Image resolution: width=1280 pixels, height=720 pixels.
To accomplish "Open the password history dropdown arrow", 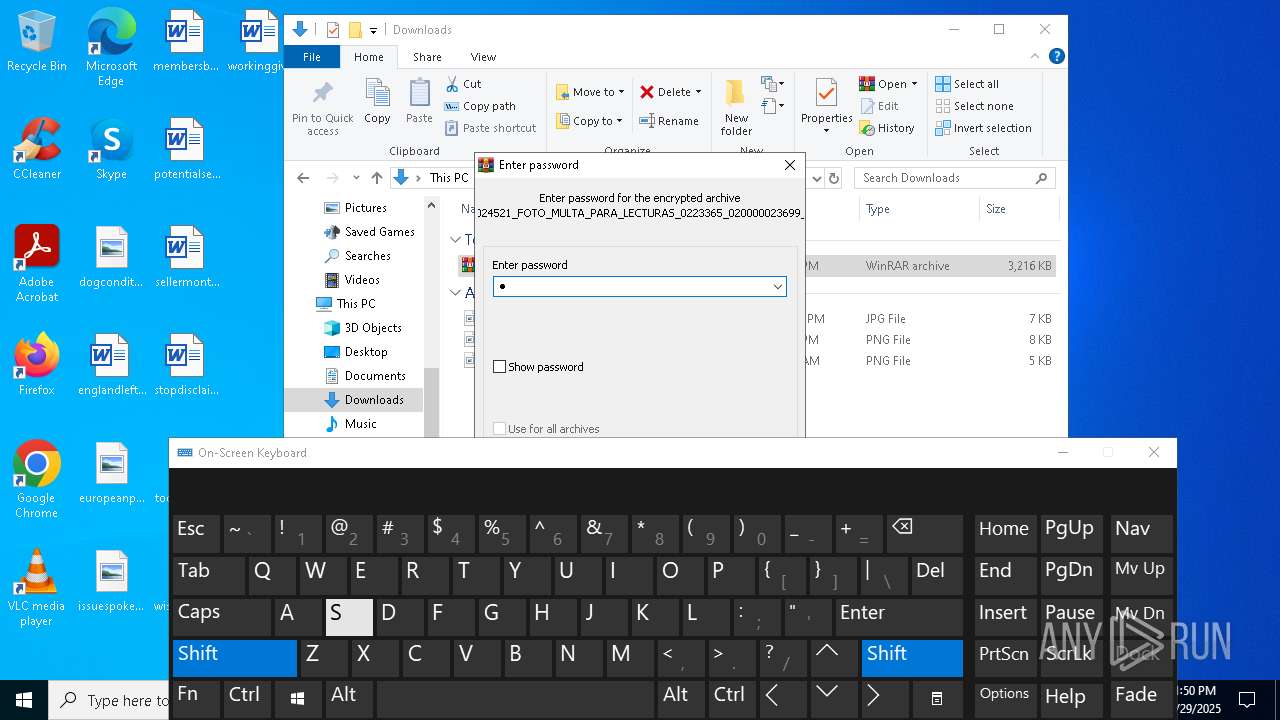I will click(x=777, y=287).
